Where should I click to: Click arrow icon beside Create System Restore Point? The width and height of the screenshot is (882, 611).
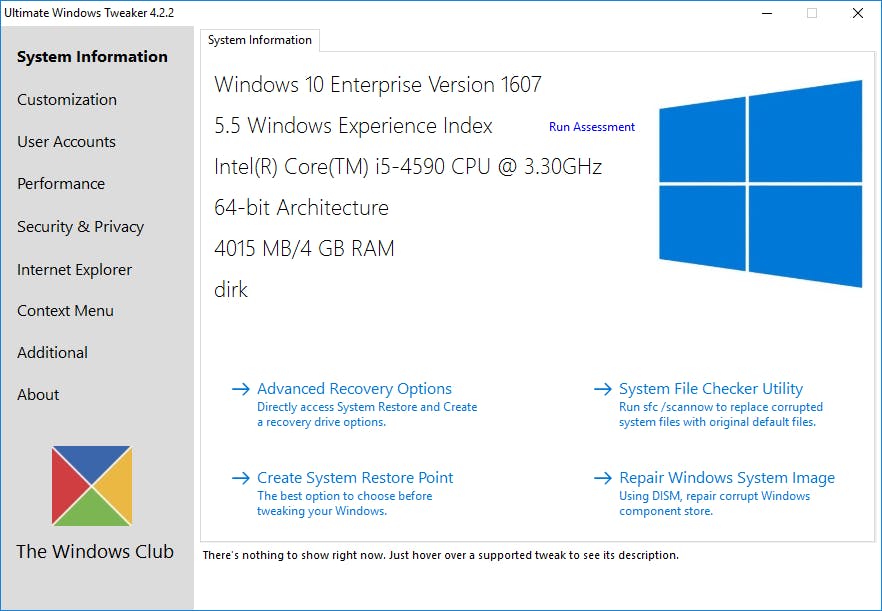(x=240, y=479)
